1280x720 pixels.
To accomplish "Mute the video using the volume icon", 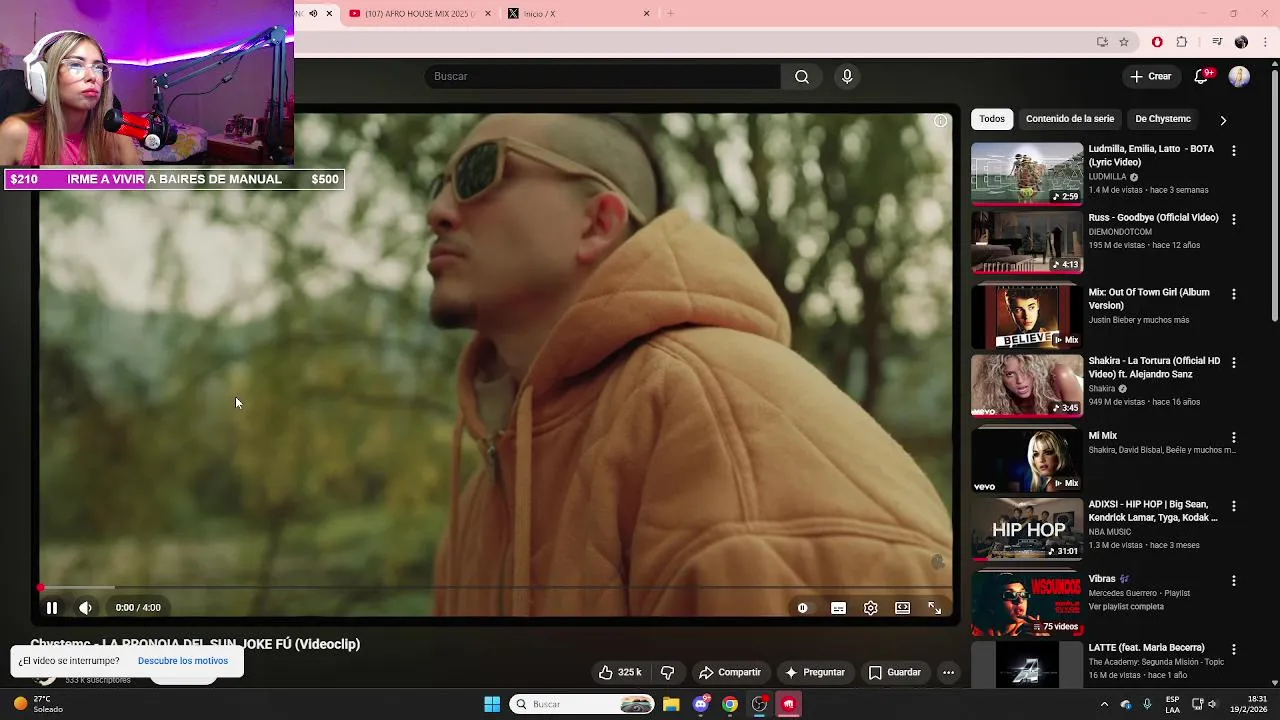I will pos(86,607).
